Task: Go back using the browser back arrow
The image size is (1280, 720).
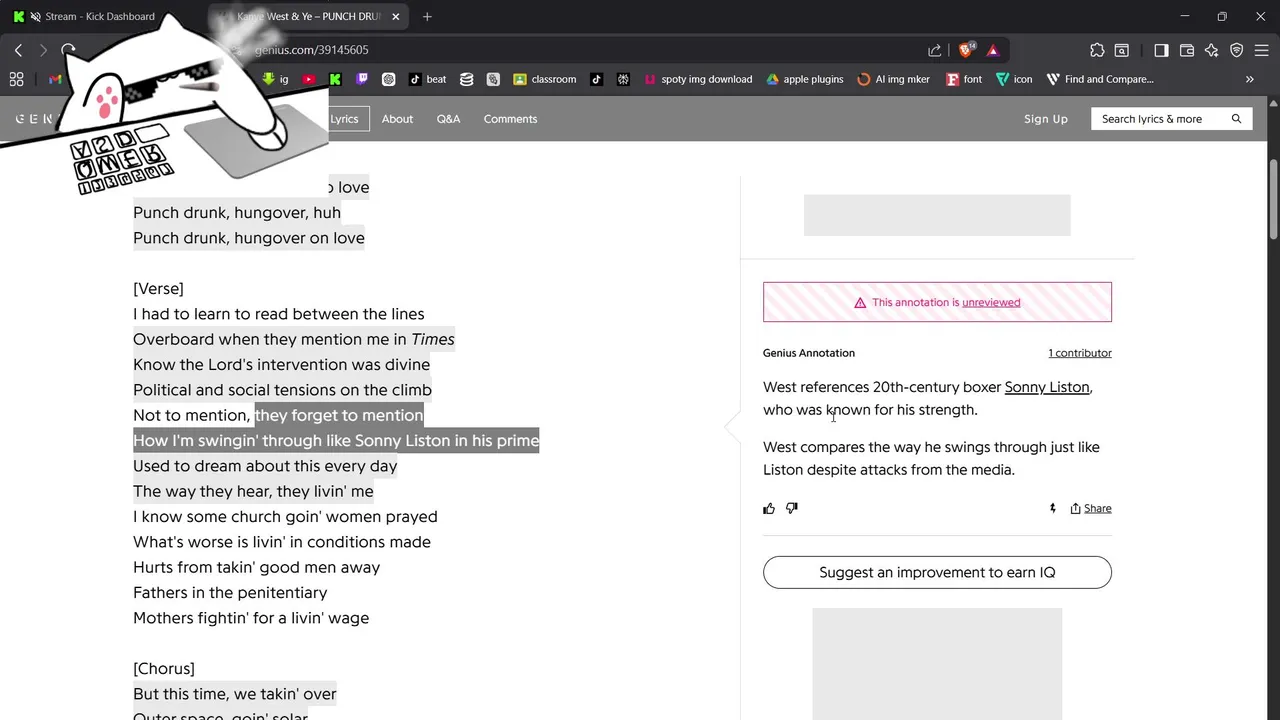Action: (x=18, y=50)
